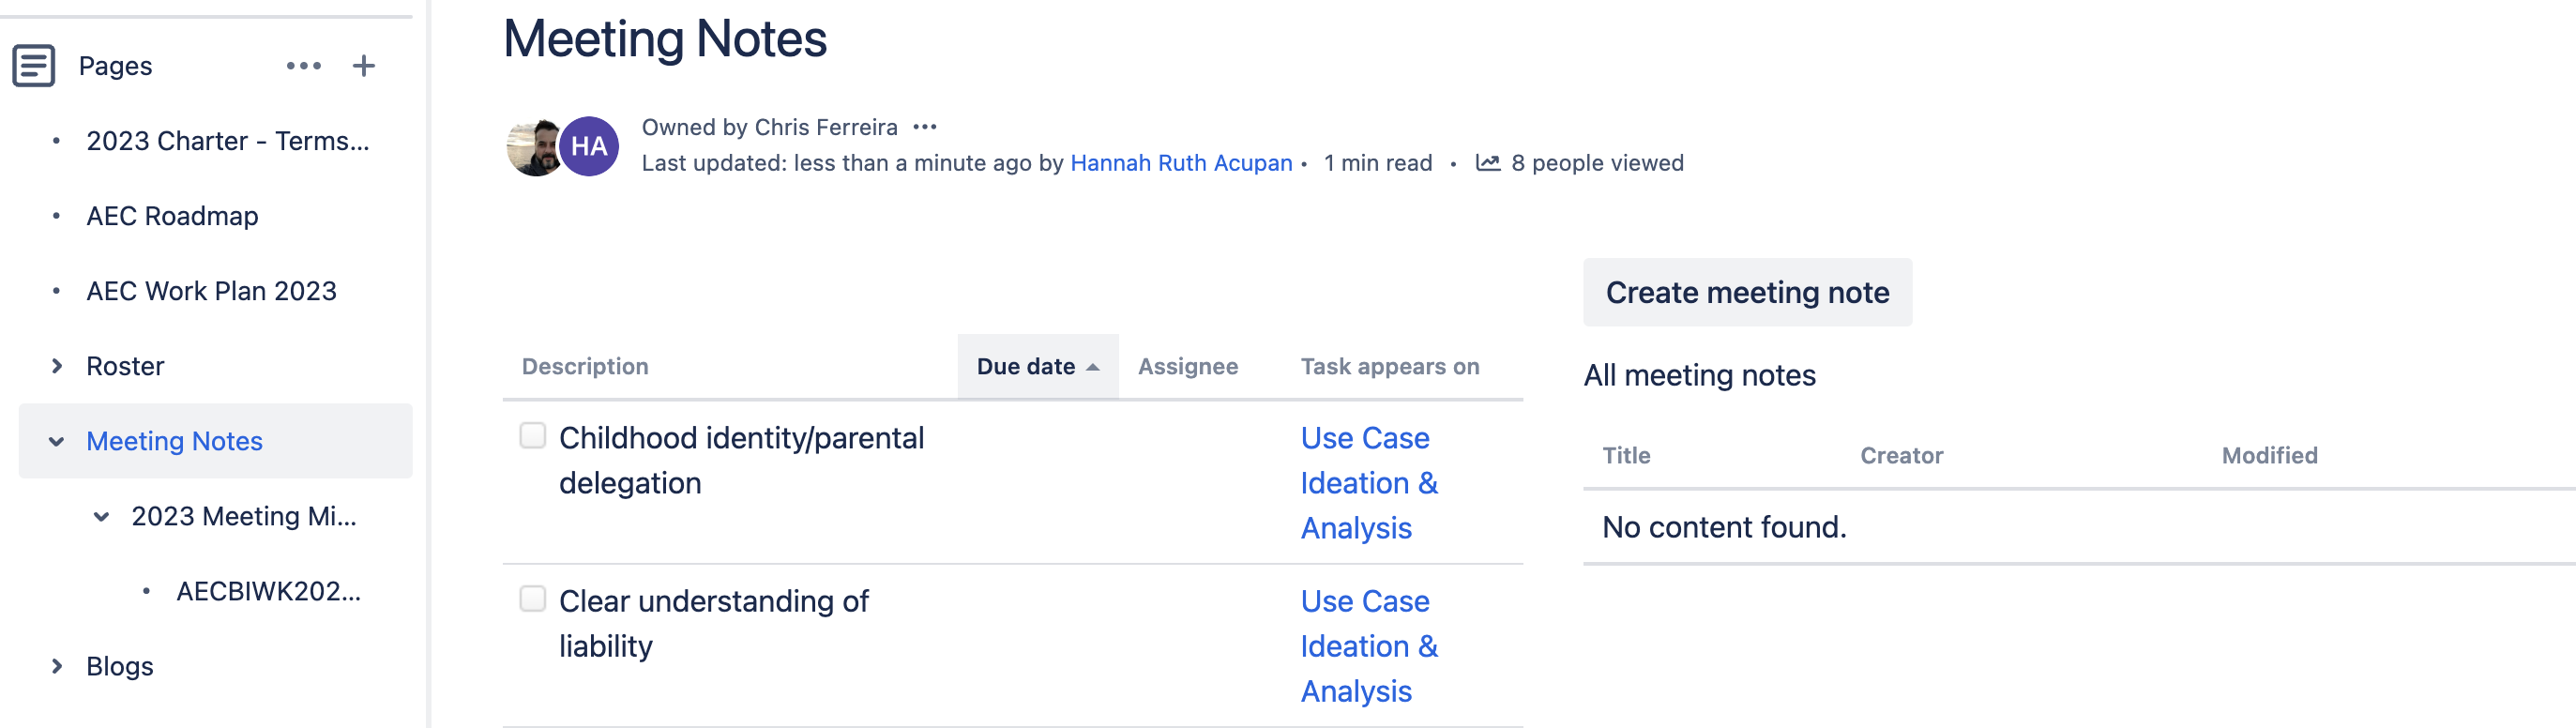Click the All meeting notes heading
Image resolution: width=2576 pixels, height=728 pixels.
coord(1699,375)
